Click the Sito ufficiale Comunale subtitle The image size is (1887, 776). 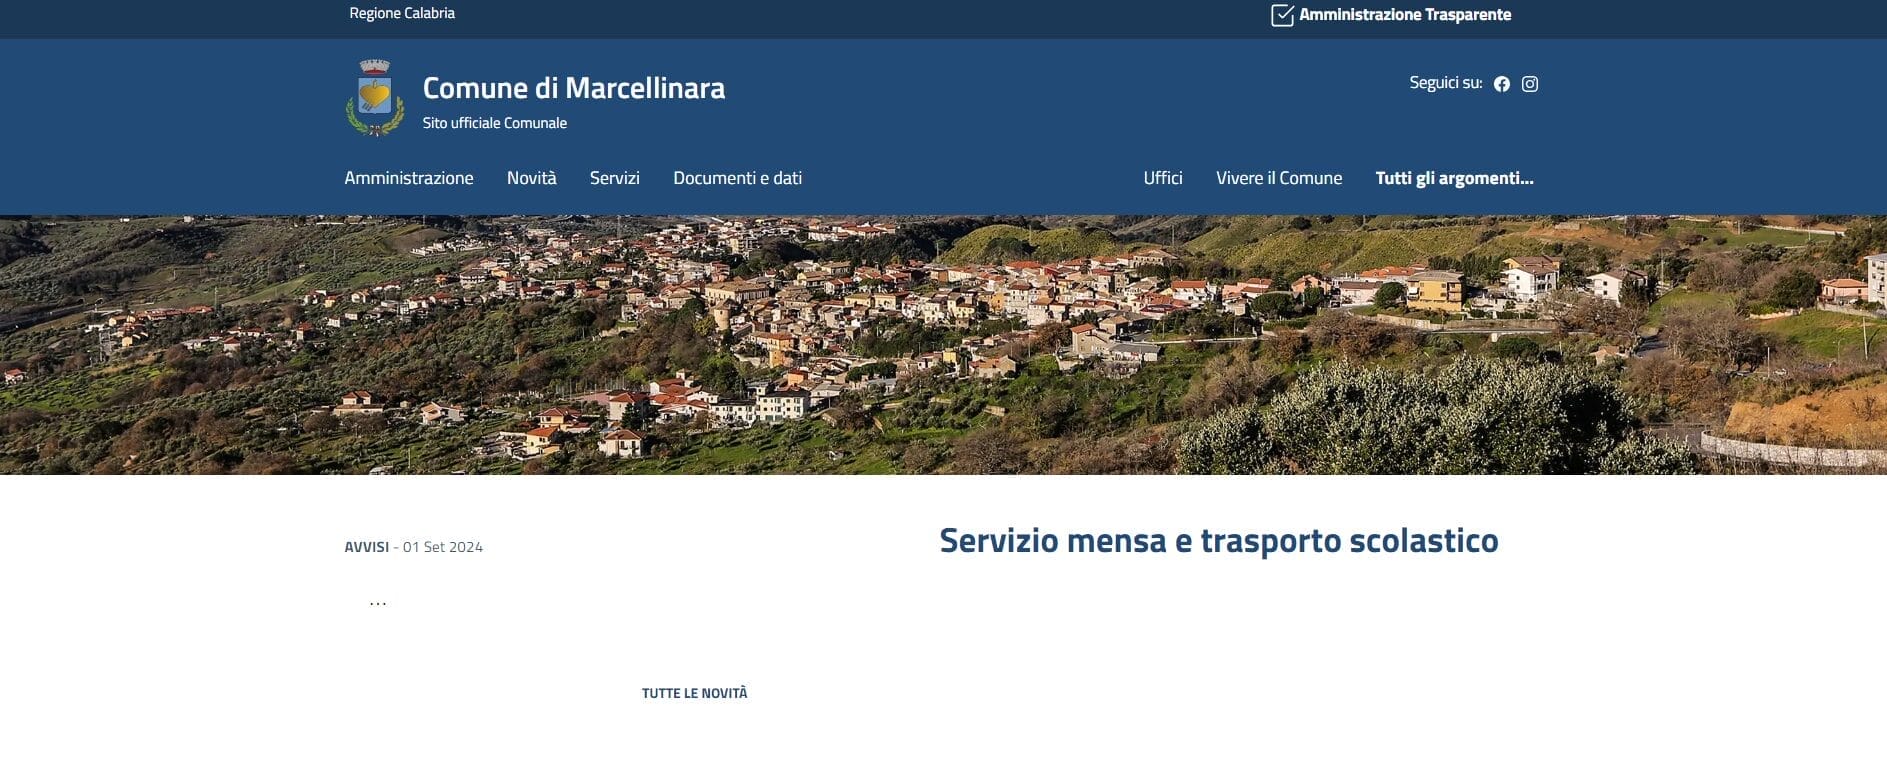[x=494, y=123]
